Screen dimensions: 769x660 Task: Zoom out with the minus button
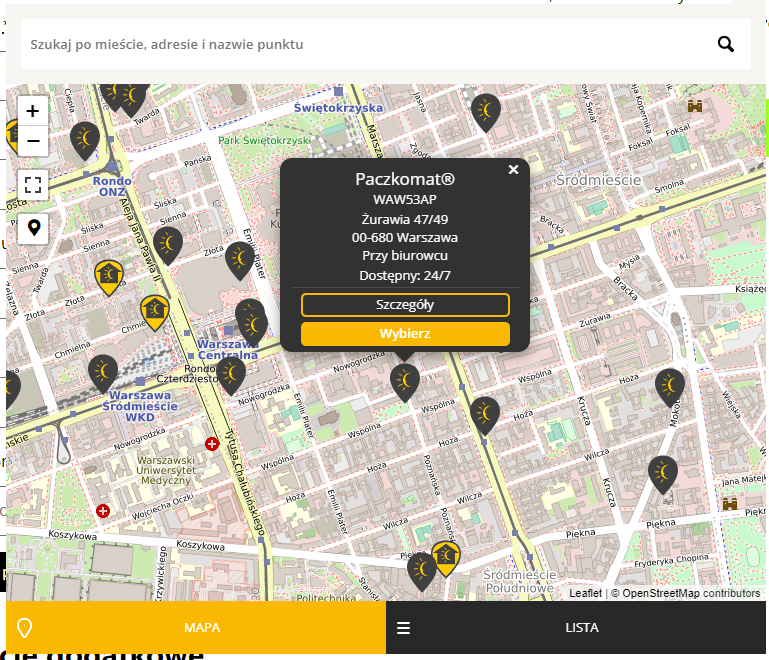33,141
